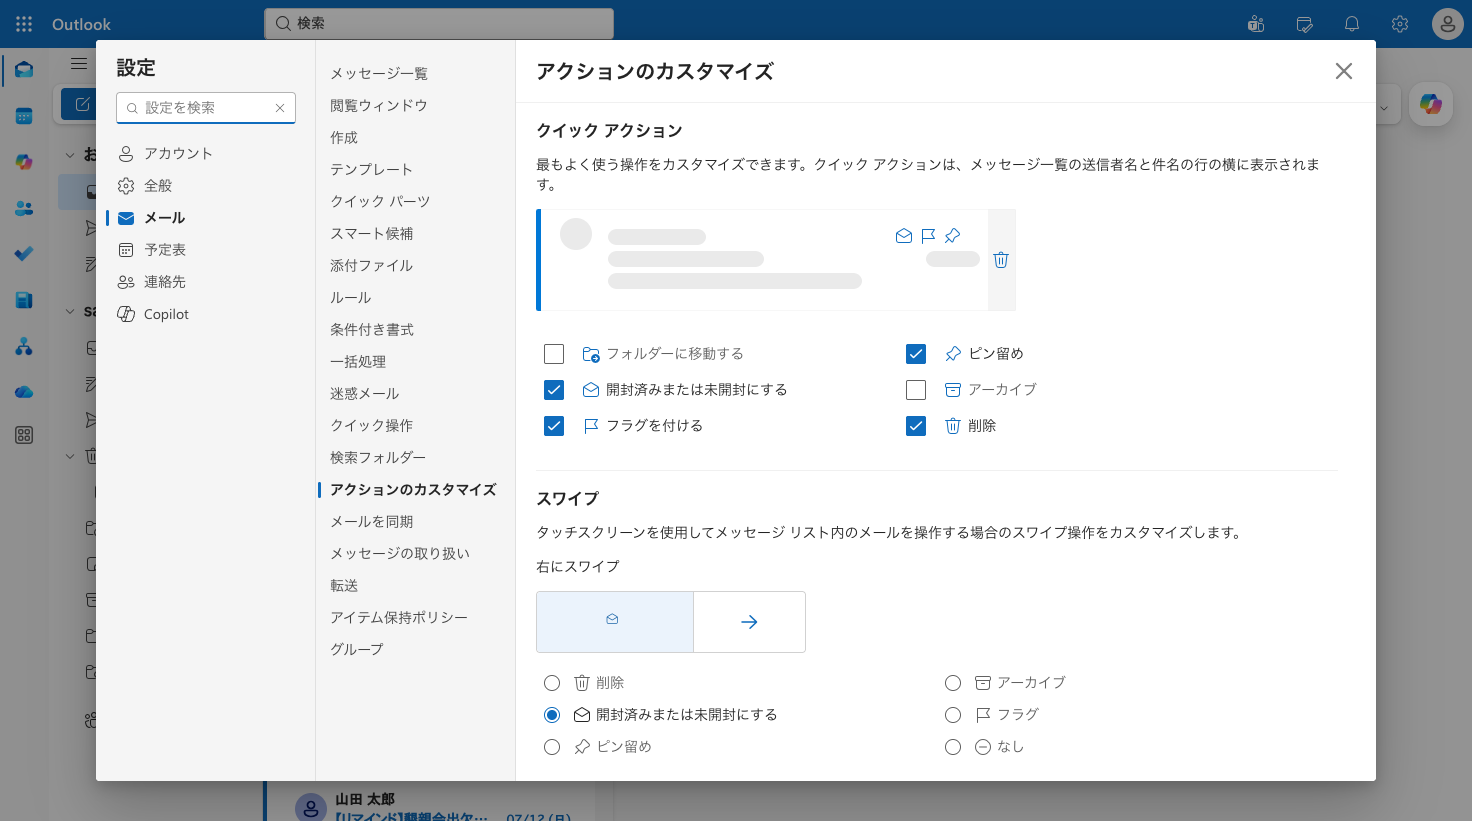This screenshot has width=1472, height=821.
Task: Close the settings dialog
Action: click(1344, 71)
